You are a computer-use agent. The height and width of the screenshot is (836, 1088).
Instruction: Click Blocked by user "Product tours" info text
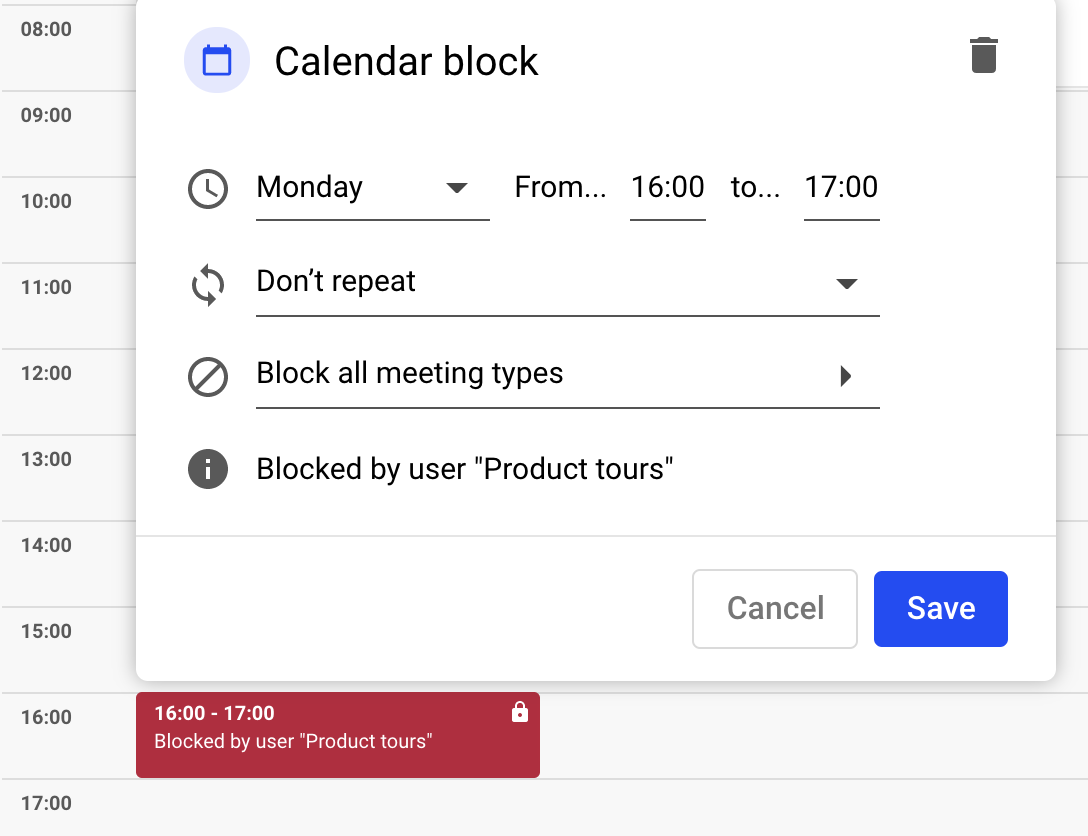[465, 469]
